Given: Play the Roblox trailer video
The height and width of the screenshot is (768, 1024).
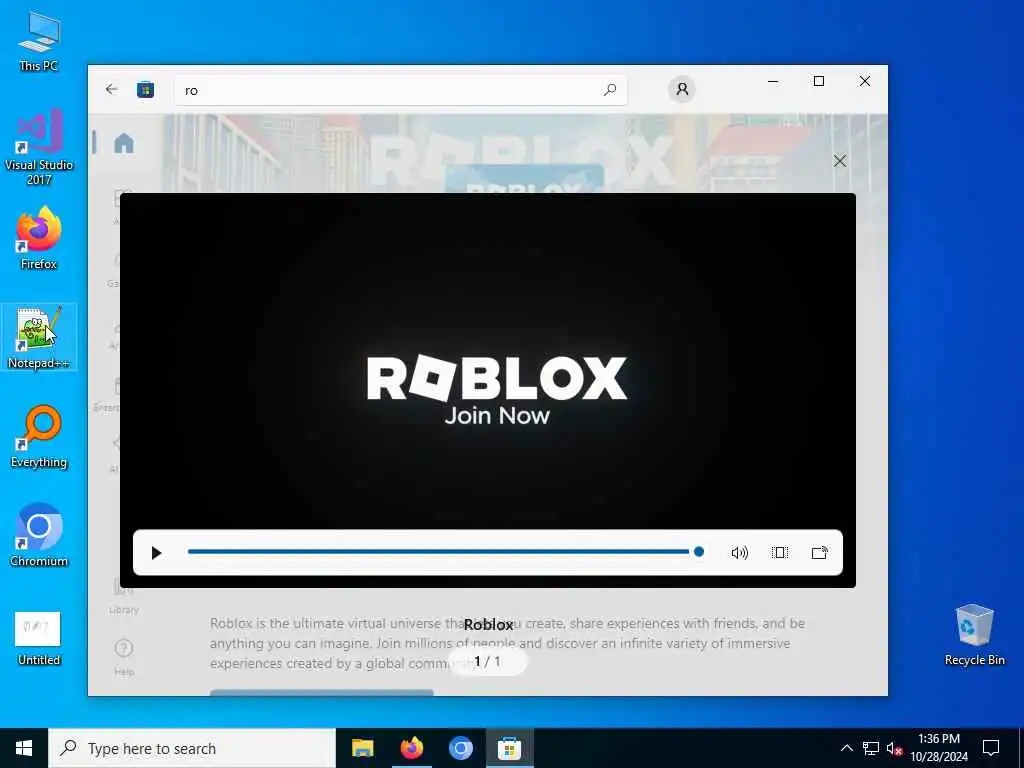Looking at the screenshot, I should (x=156, y=553).
